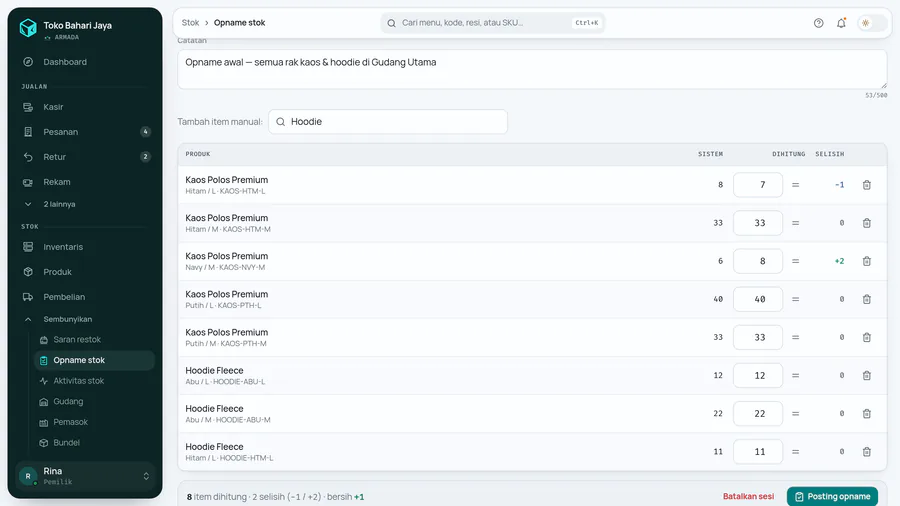Open Bundel submenu item
Viewport: 900px width, 506px height.
click(94, 443)
